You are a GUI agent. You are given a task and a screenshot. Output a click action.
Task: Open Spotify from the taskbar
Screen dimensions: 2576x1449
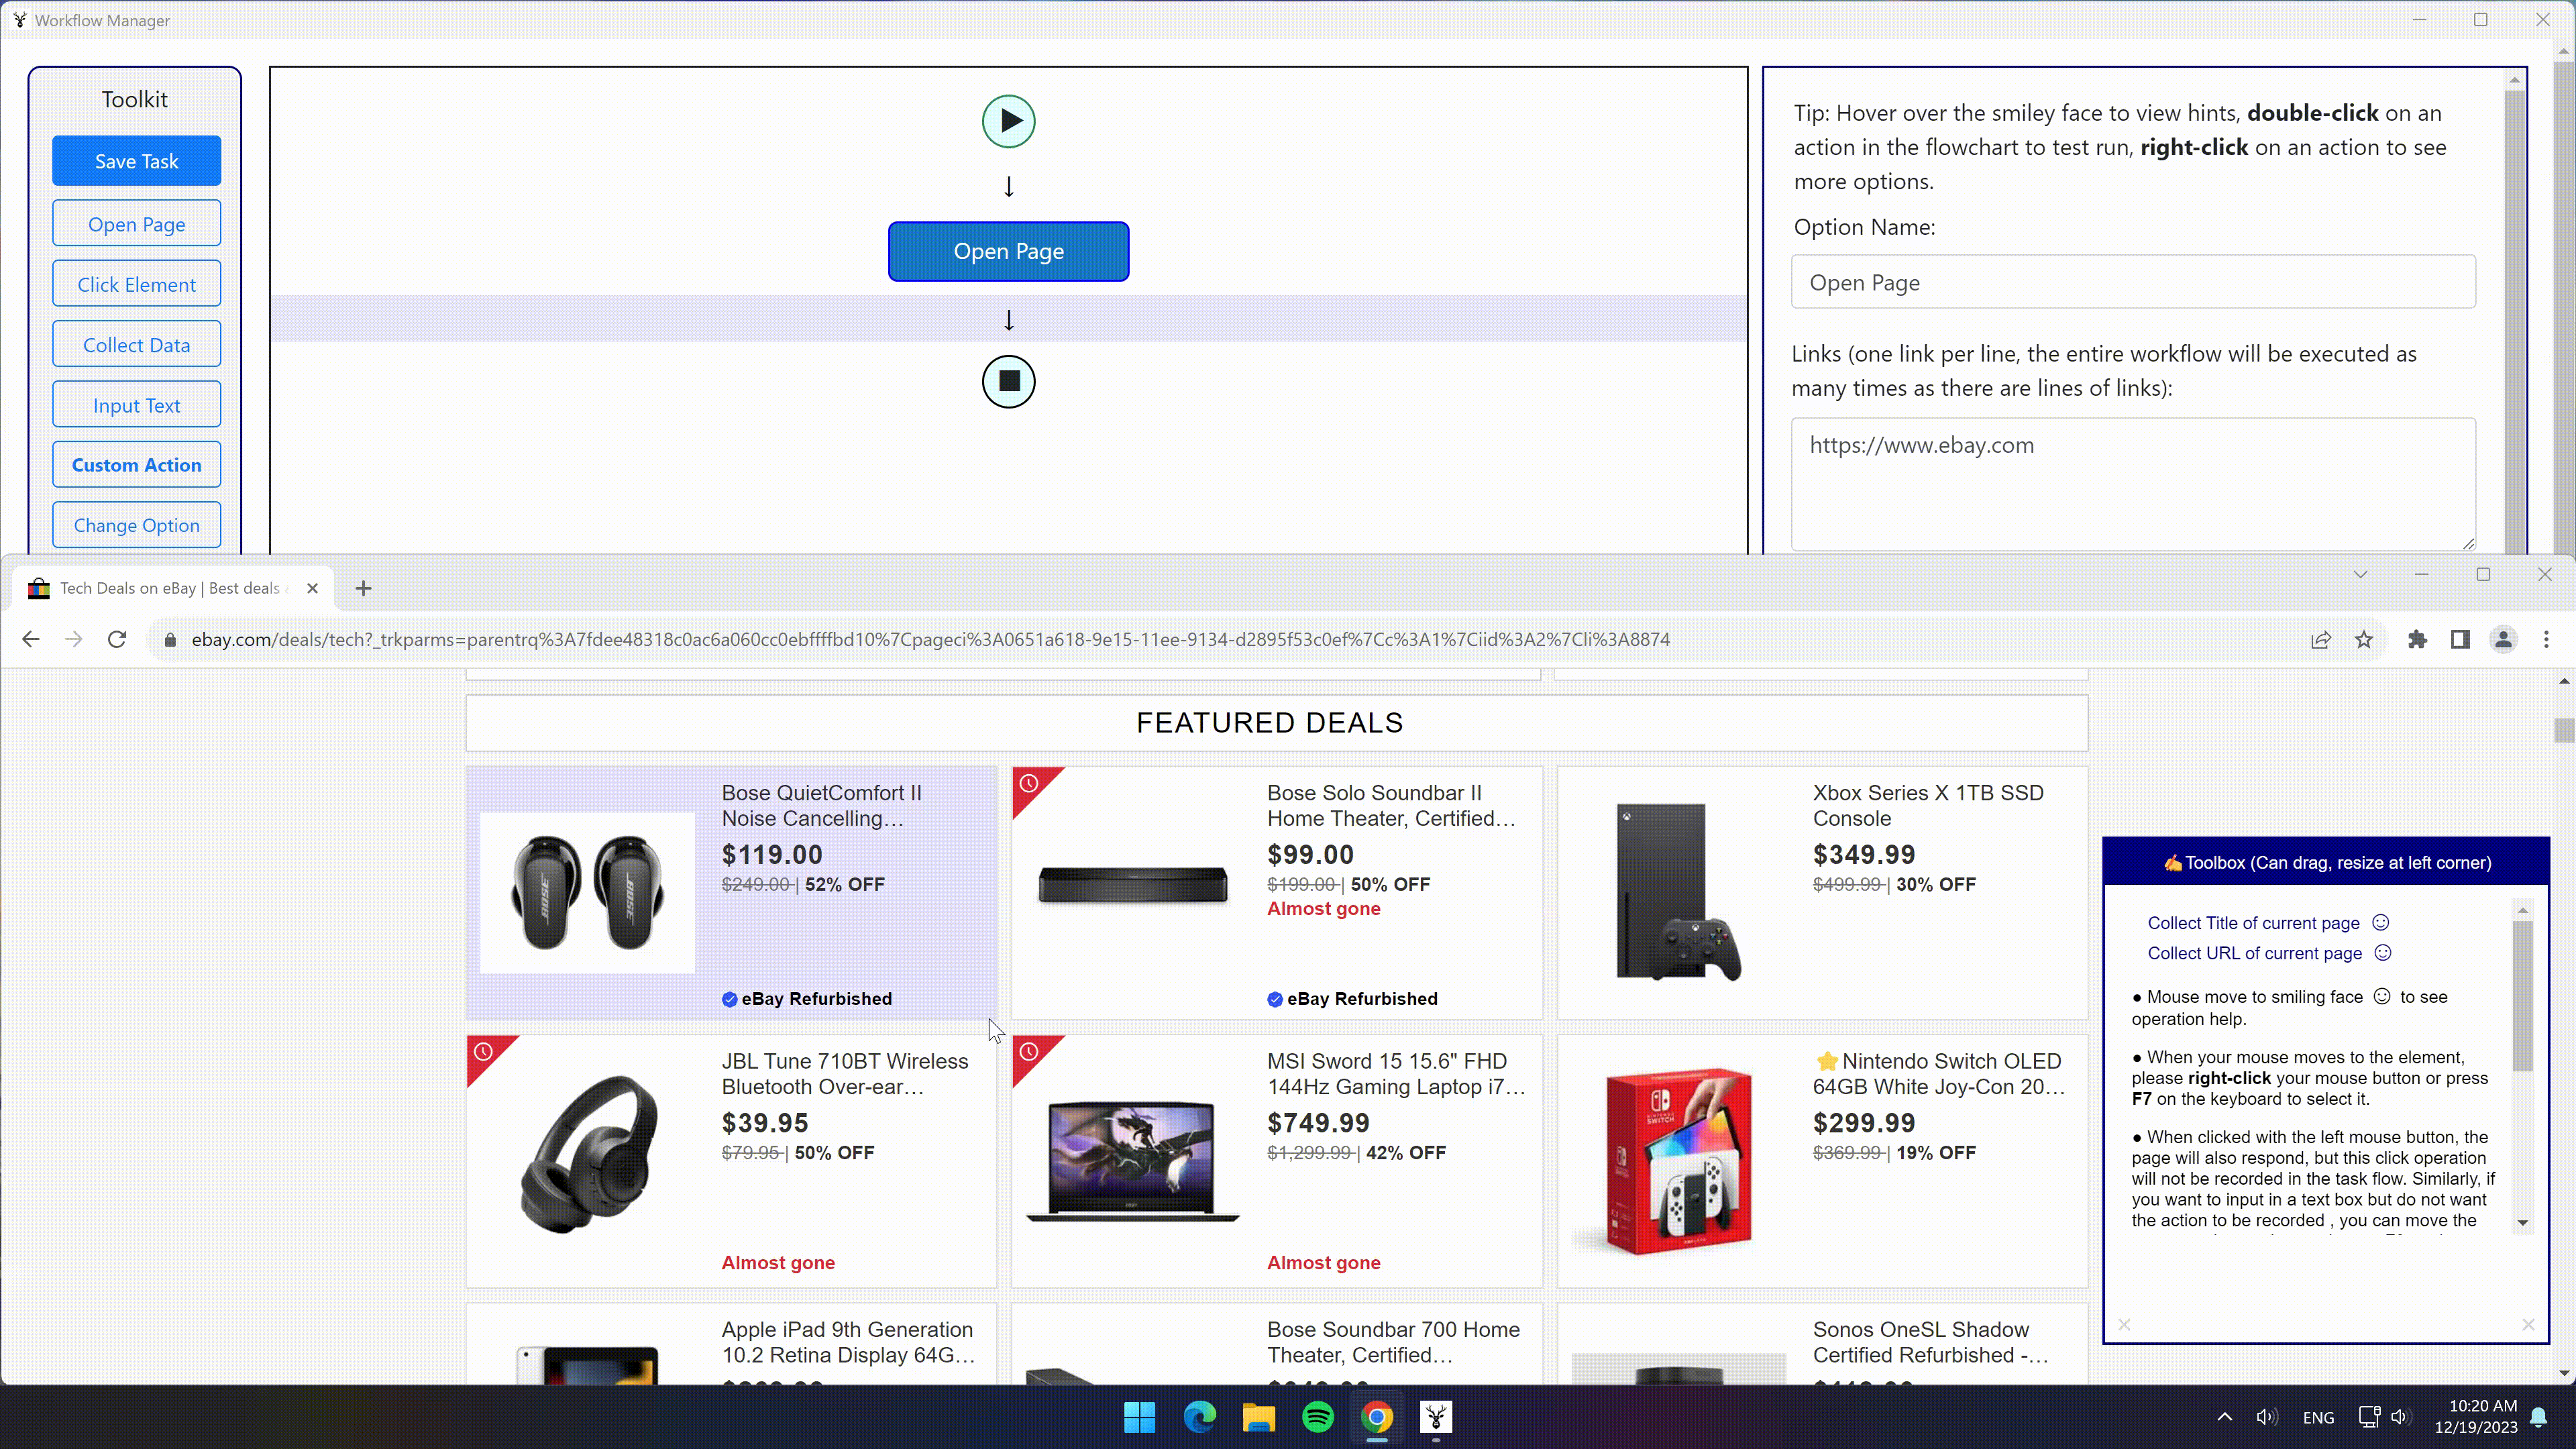(x=1318, y=1416)
